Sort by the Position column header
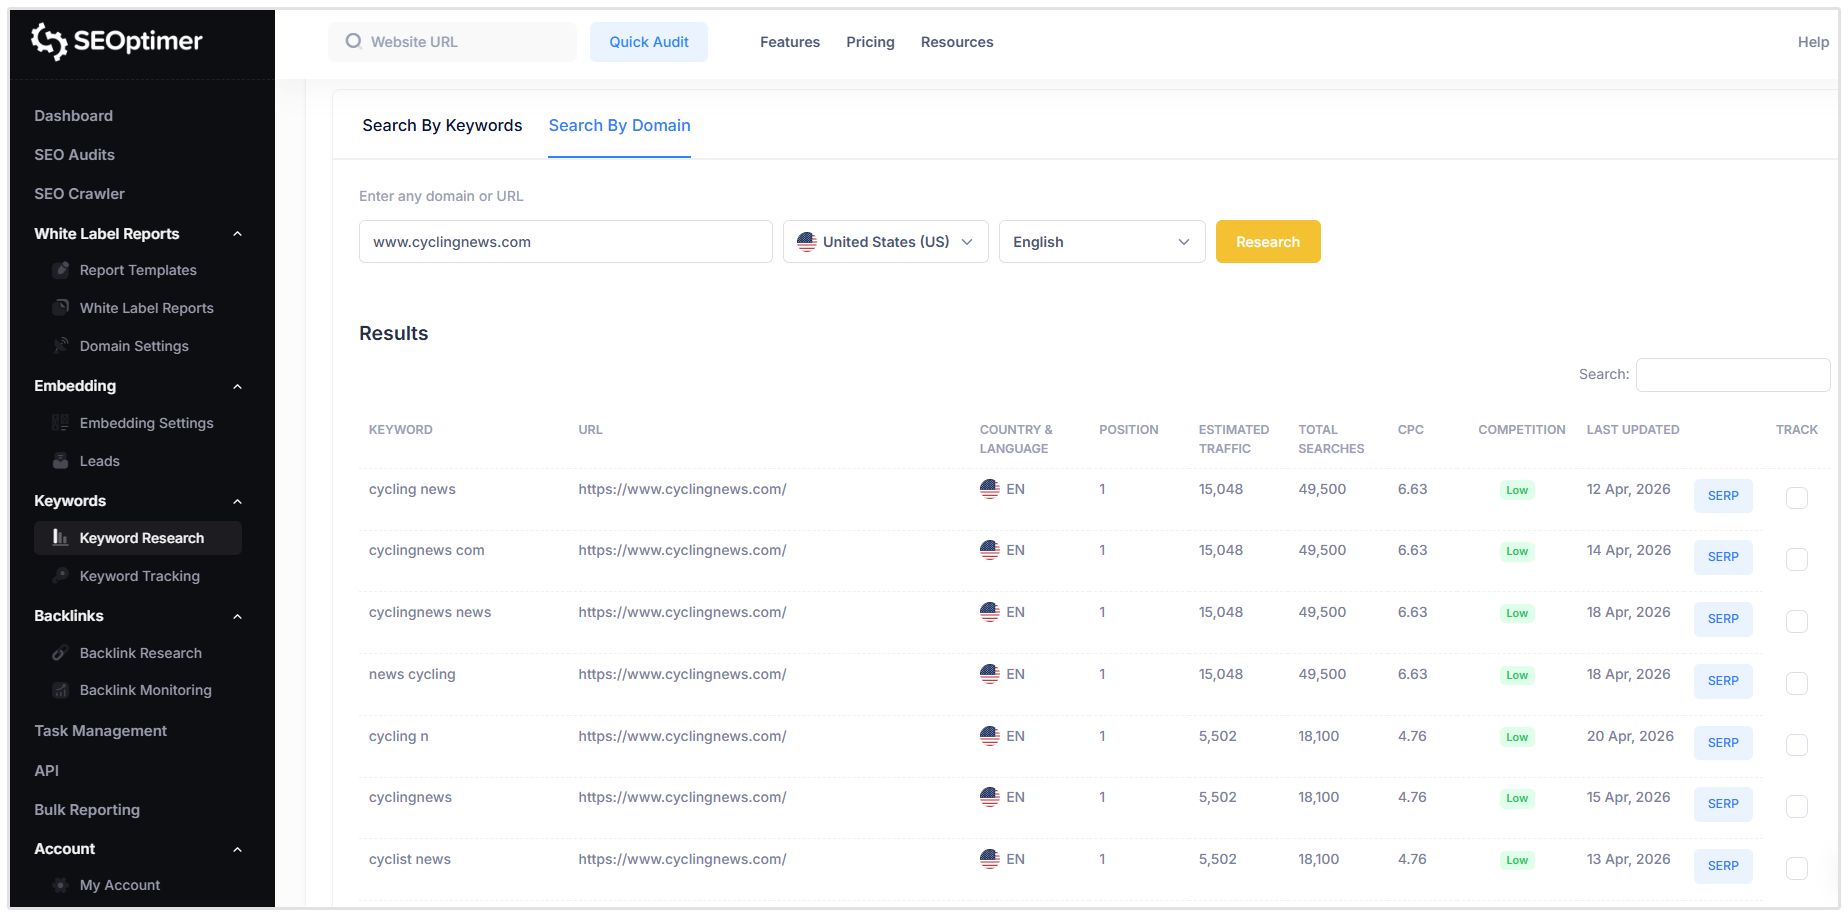This screenshot has height=917, width=1848. click(1128, 430)
